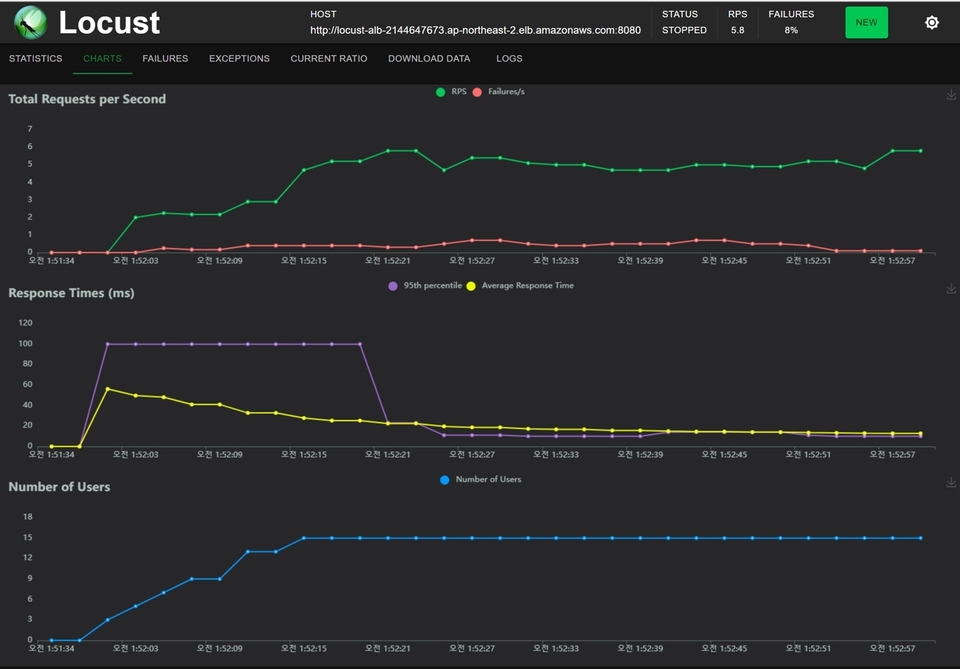Click "오전 1:52:45" label under response times chart
960x669 pixels.
click(724, 455)
